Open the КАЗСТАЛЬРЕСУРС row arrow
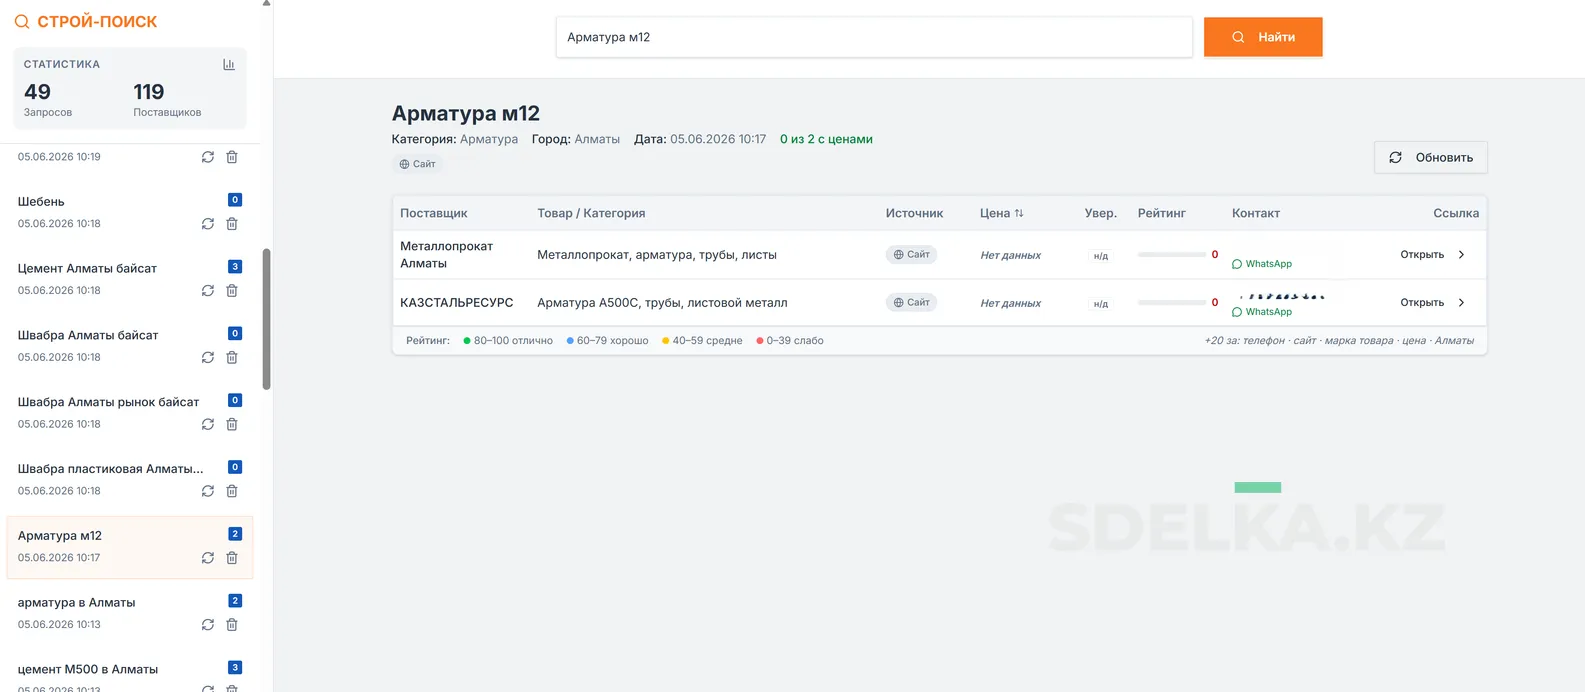This screenshot has height=692, width=1585. click(1461, 303)
